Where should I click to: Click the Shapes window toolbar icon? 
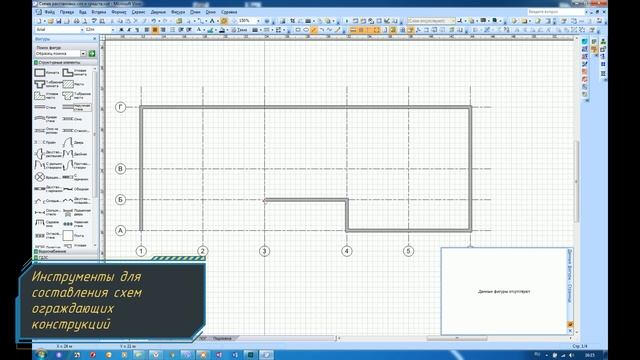179,21
